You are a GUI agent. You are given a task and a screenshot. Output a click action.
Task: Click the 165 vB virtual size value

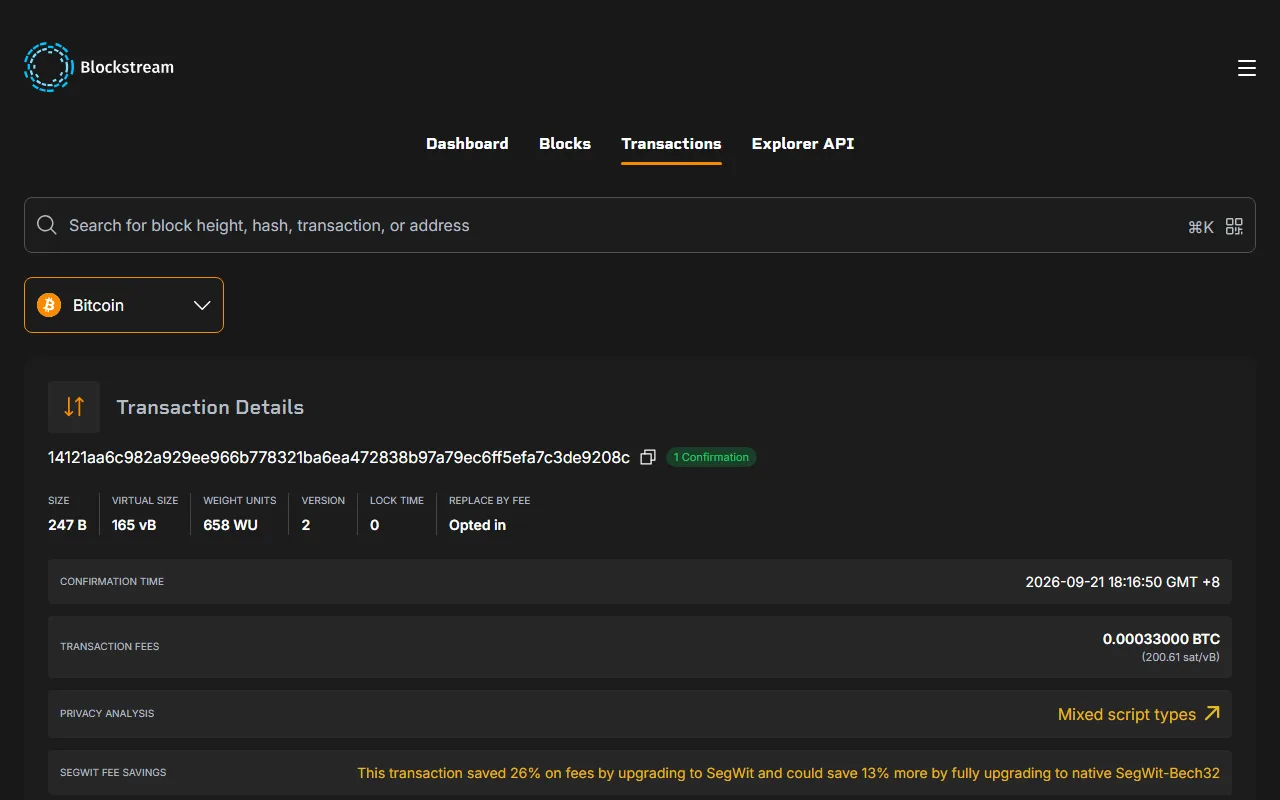134,525
